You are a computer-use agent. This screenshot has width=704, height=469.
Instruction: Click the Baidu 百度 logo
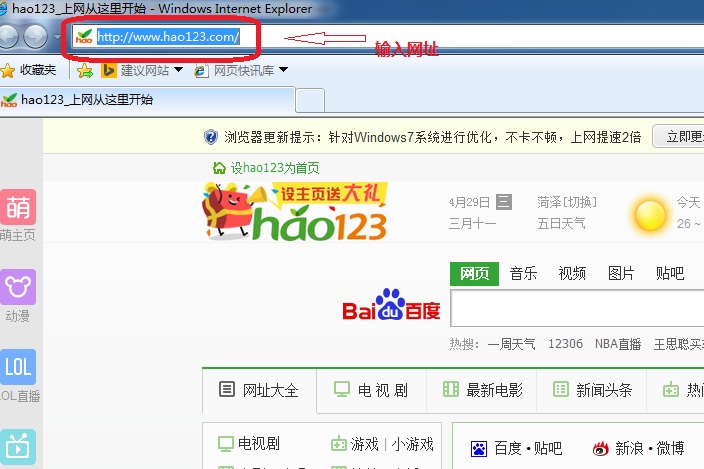(391, 305)
